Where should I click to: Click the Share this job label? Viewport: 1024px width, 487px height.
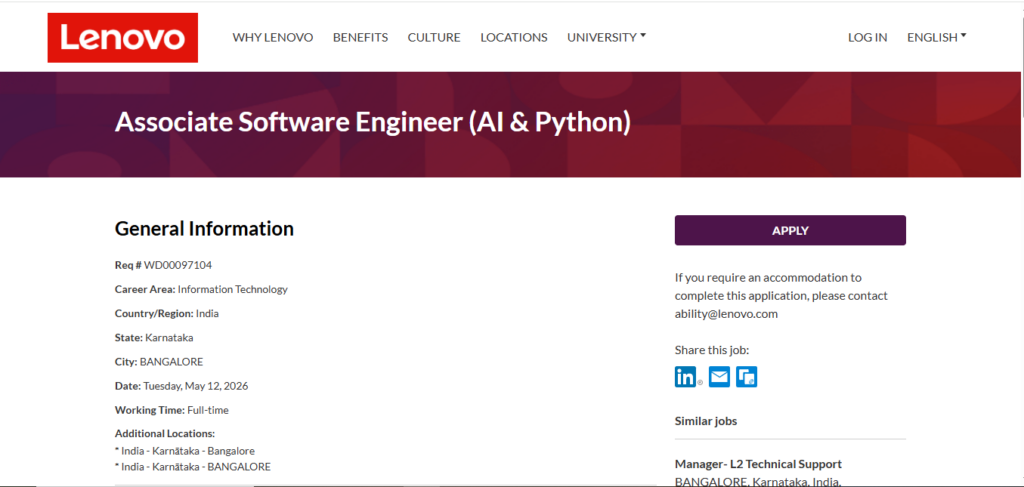tap(712, 350)
